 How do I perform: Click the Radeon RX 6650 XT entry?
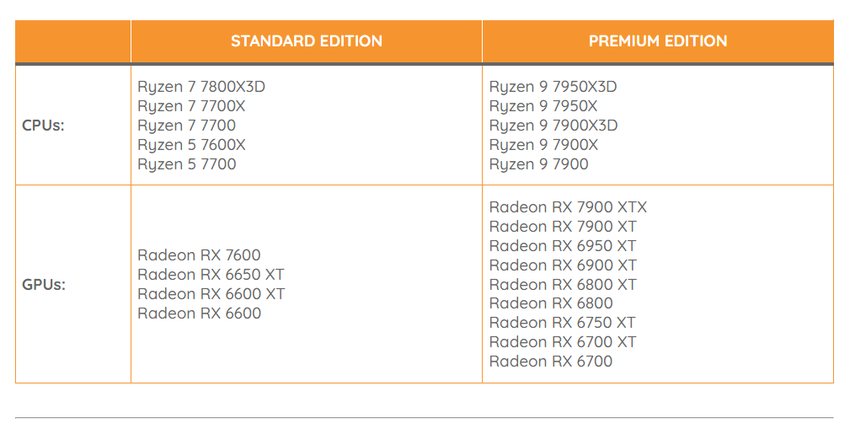211,274
